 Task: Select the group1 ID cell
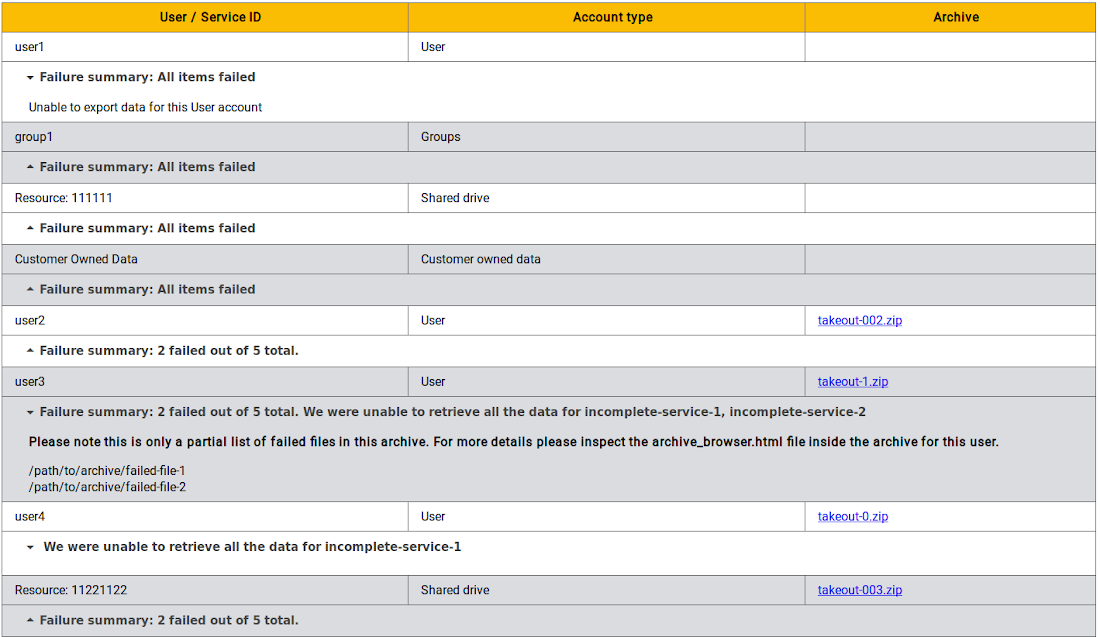pos(34,137)
